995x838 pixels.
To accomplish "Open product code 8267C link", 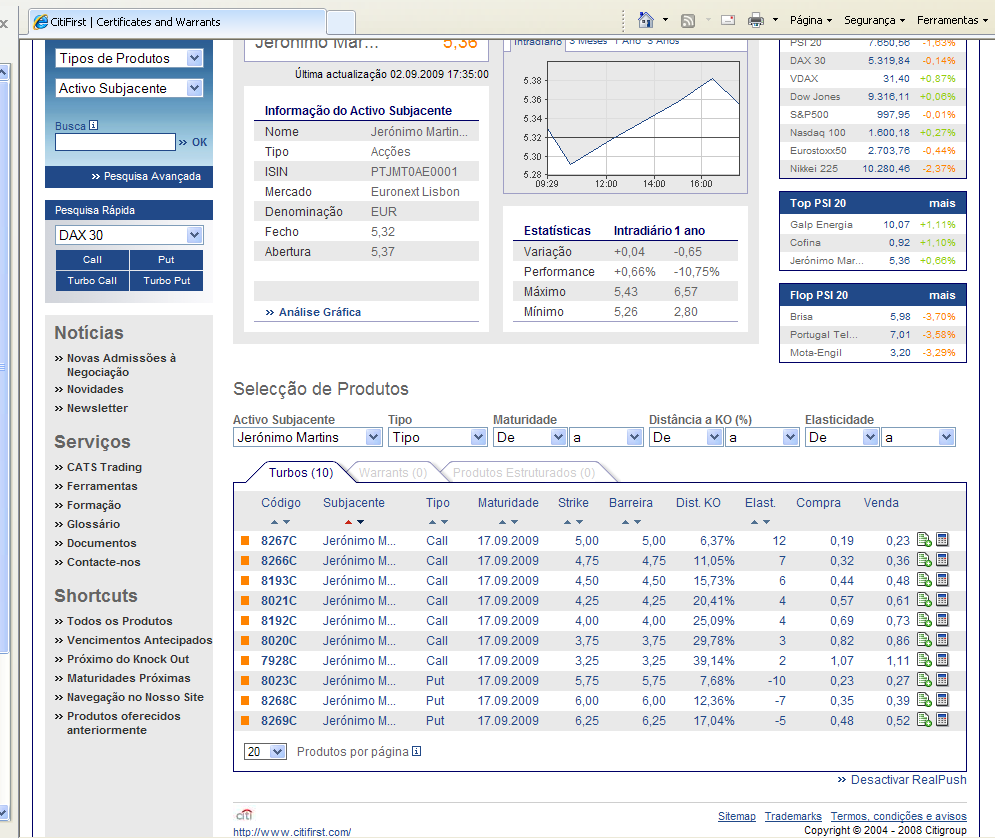I will click(279, 540).
